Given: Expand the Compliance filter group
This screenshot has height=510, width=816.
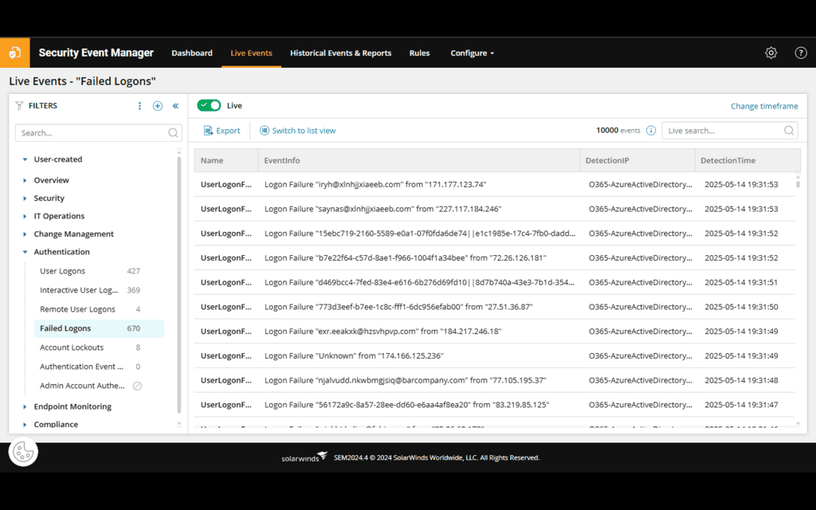Looking at the screenshot, I should 24,424.
